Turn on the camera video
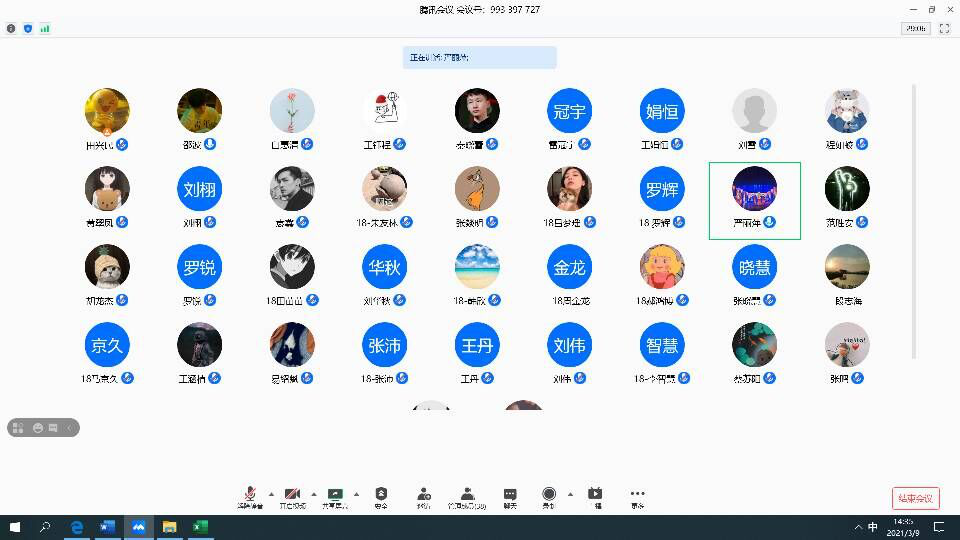The width and height of the screenshot is (960, 540). 292,494
